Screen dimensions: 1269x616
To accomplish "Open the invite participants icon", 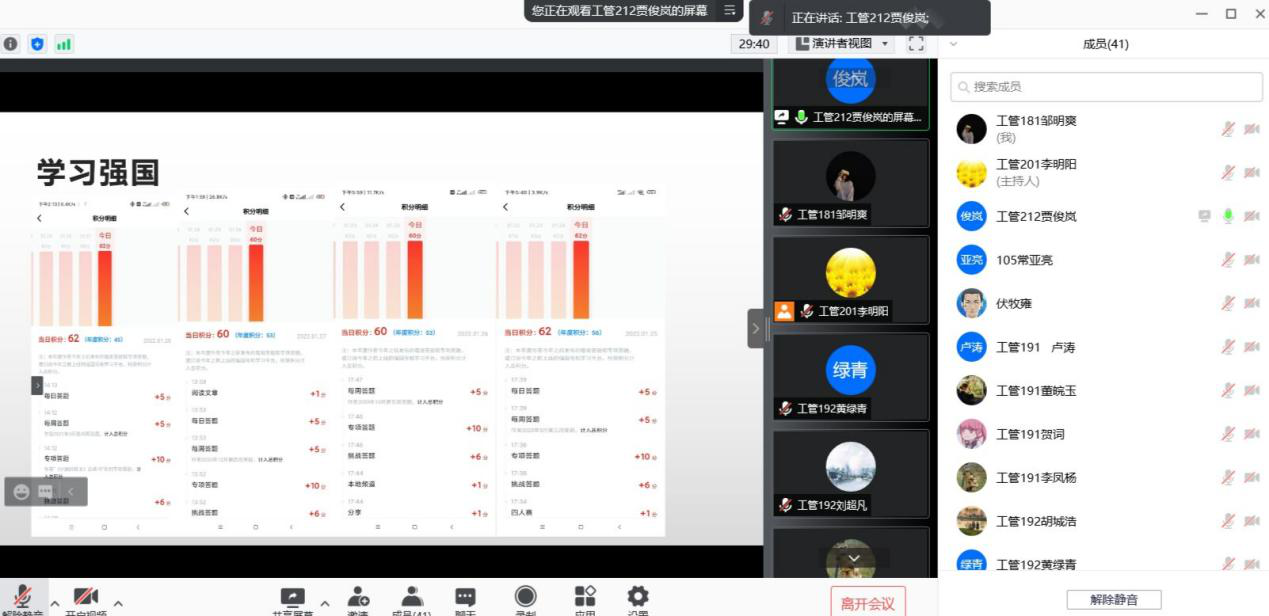I will click(x=358, y=598).
